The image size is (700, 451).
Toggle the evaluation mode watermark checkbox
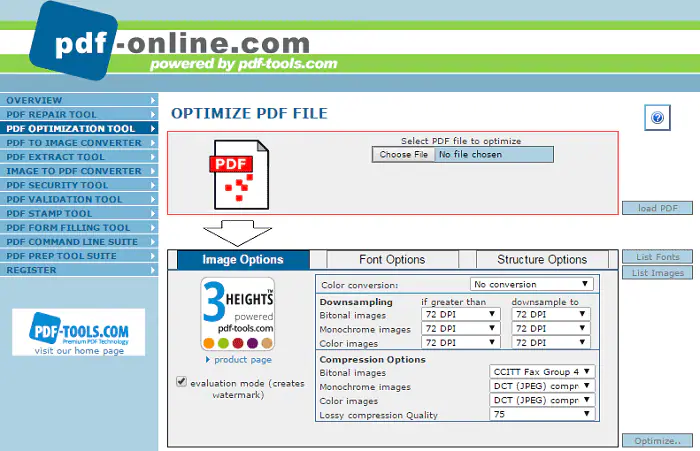(181, 382)
